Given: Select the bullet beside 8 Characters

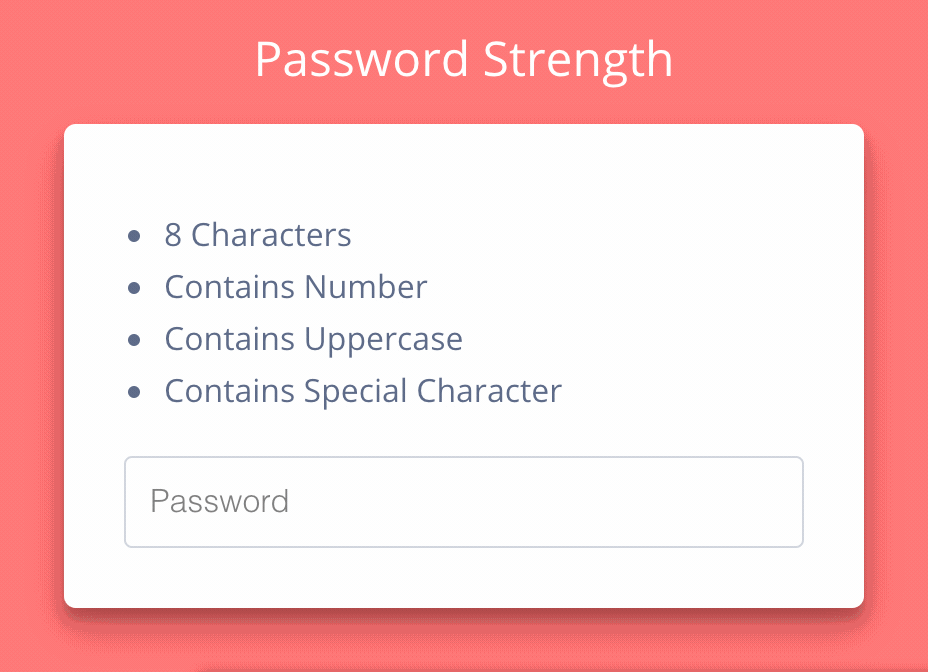Looking at the screenshot, I should 134,236.
